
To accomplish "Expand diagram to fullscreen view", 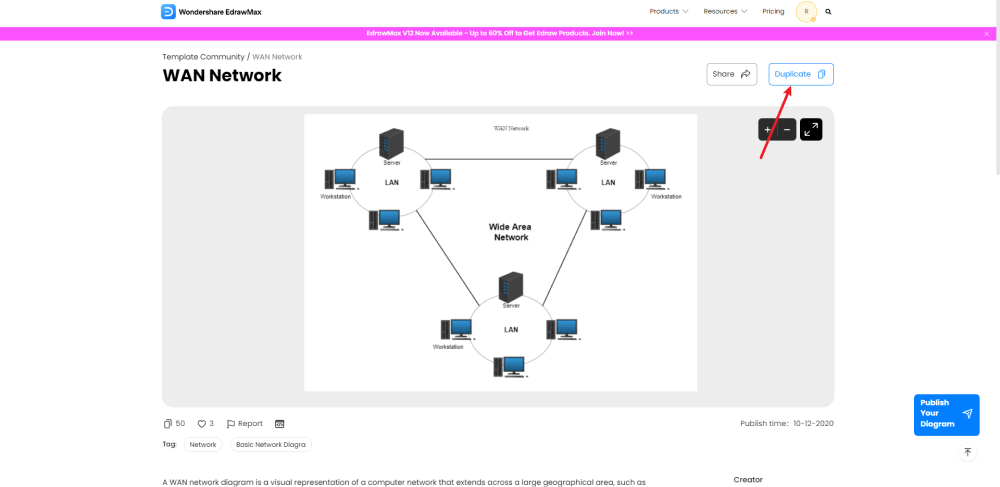I will [811, 129].
